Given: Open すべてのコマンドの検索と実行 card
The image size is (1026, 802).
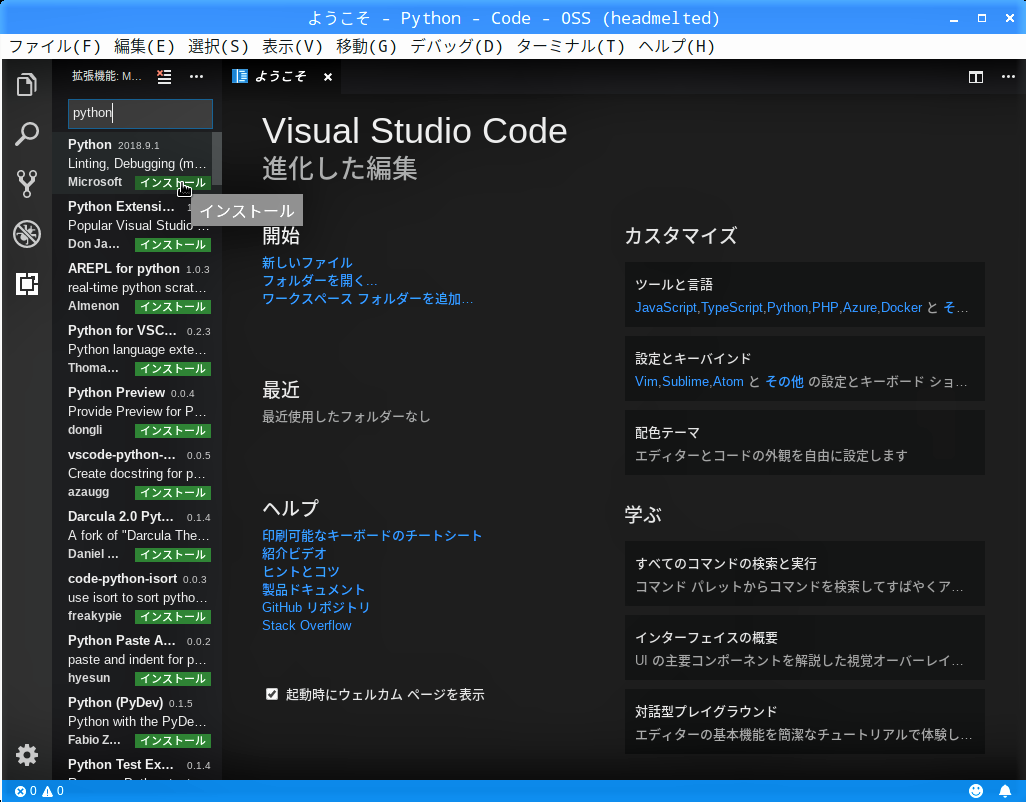Looking at the screenshot, I should coord(804,574).
